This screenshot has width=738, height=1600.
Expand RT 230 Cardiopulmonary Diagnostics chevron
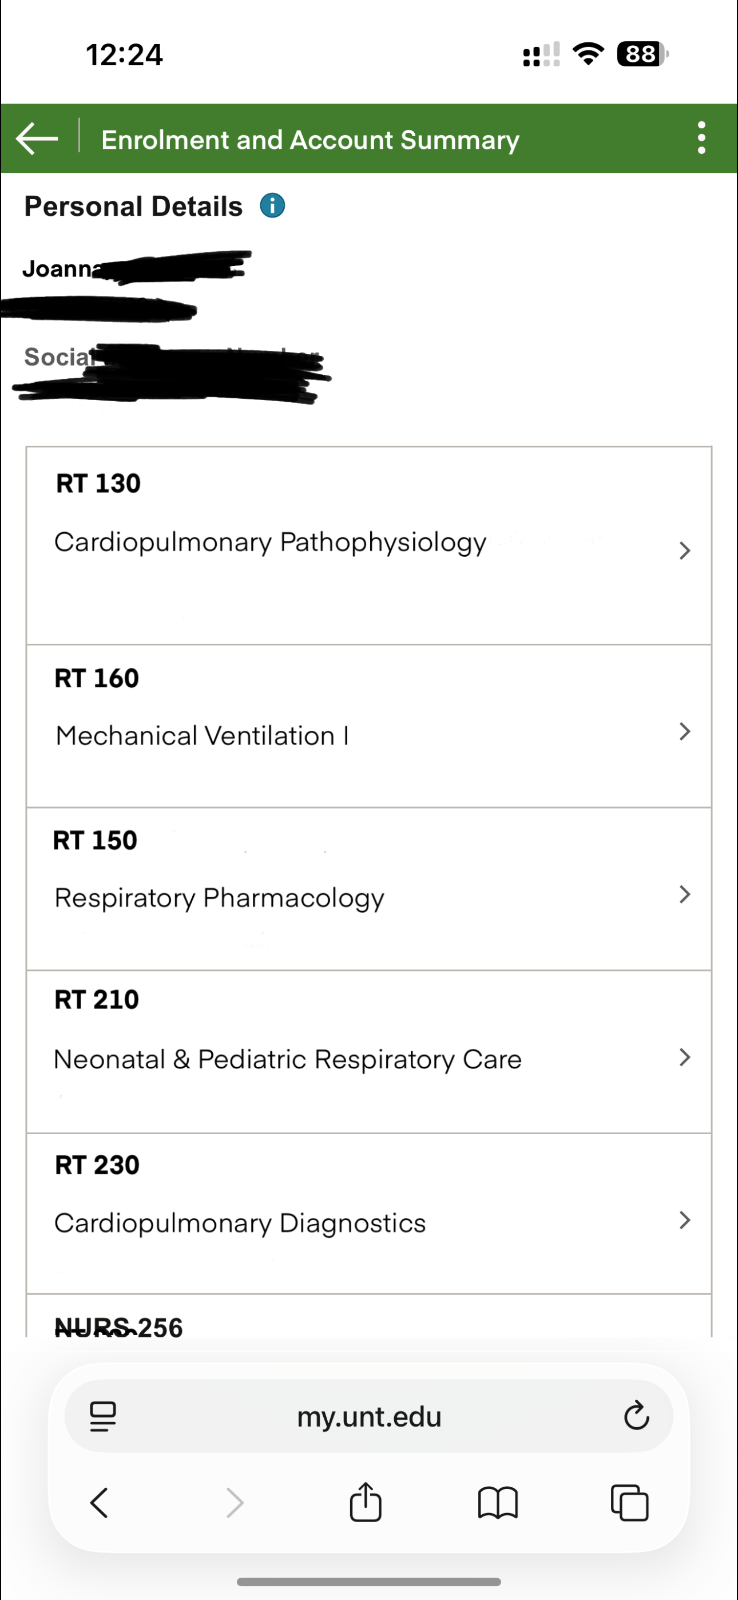tap(685, 1220)
